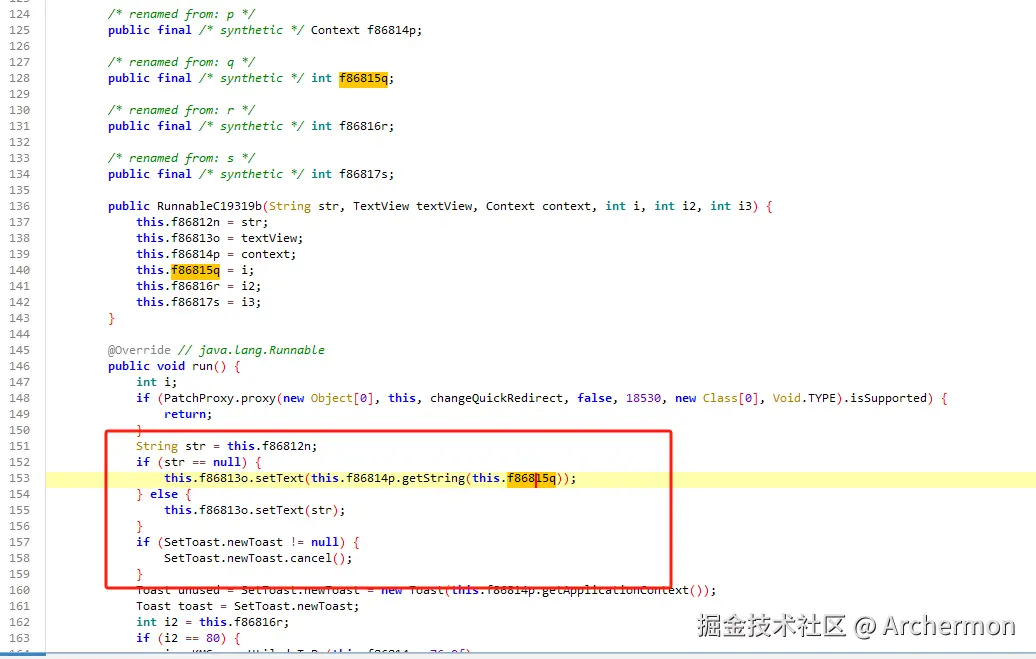
Task: Click line number 136 in the gutter
Action: pos(19,206)
